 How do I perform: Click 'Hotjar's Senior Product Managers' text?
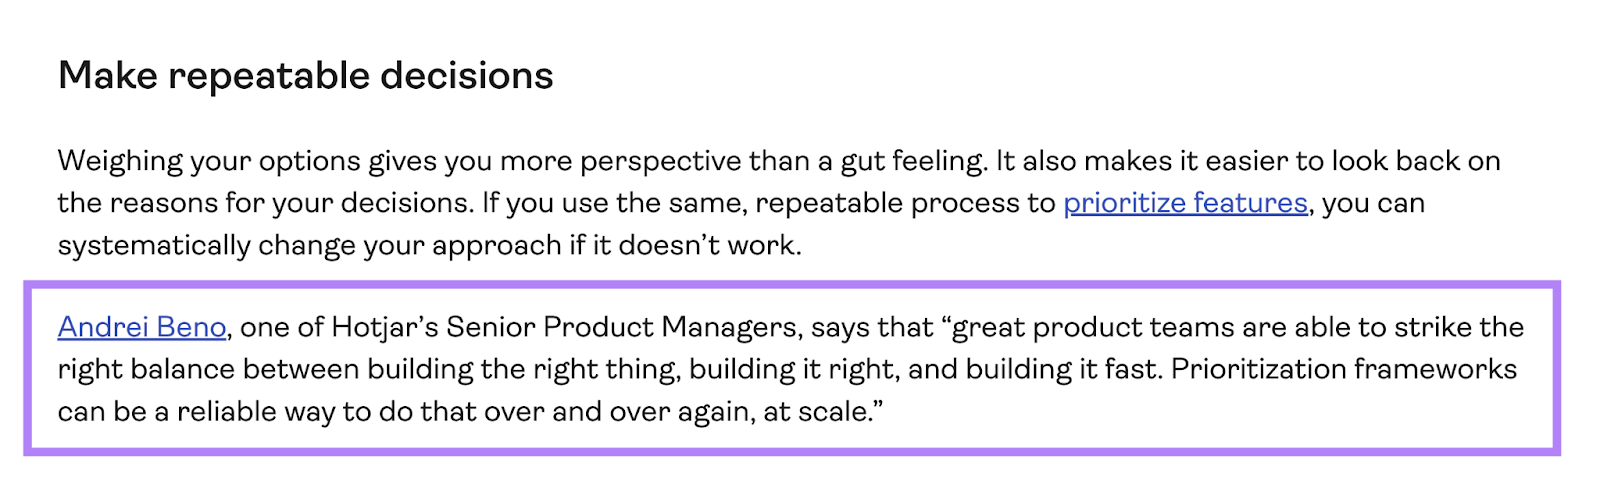(565, 327)
